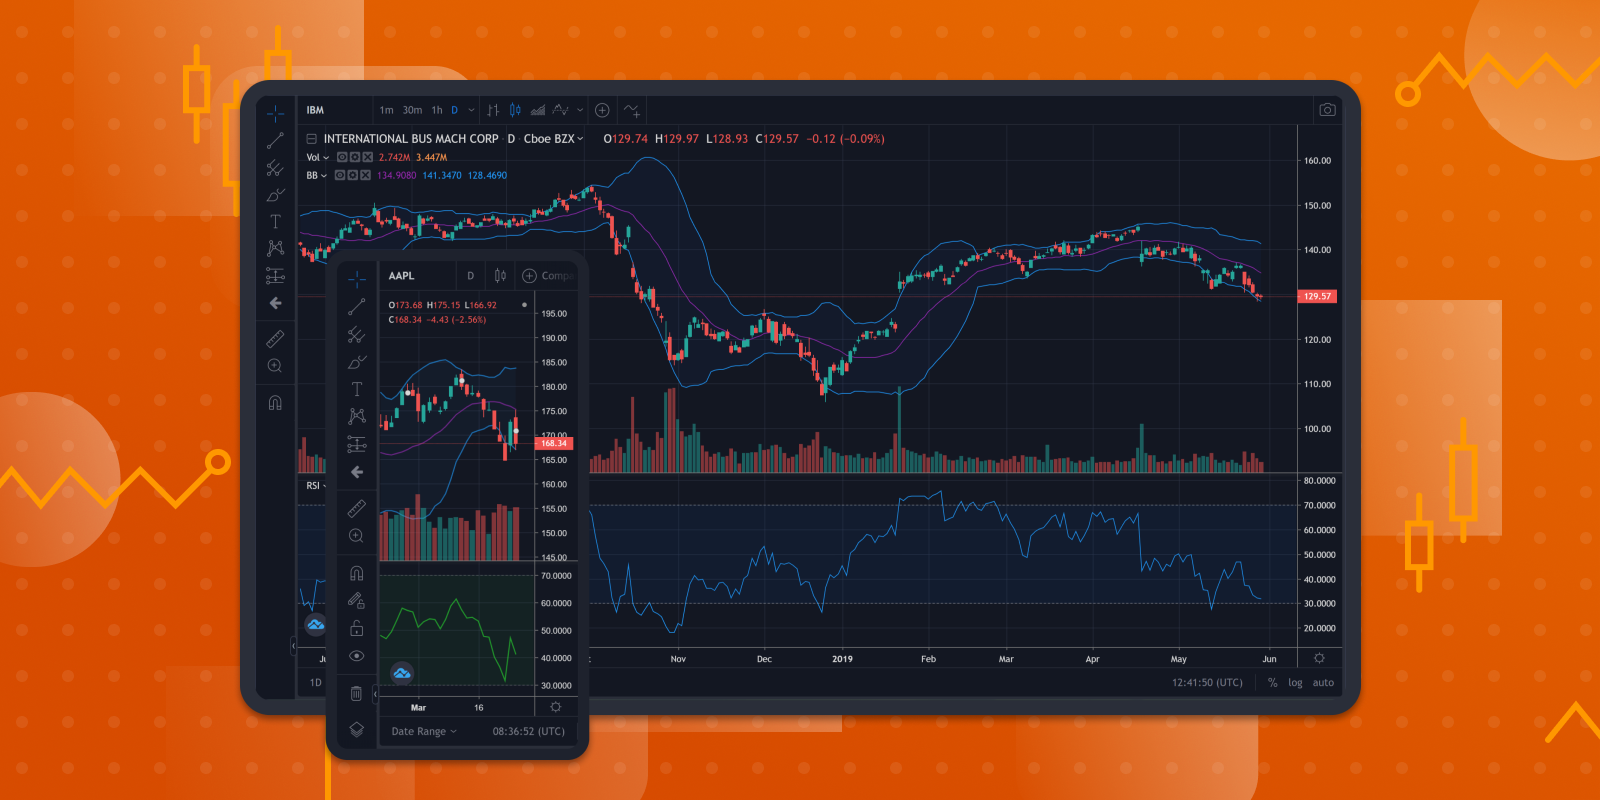Switch IBM chart to bars style
Image resolution: width=1600 pixels, height=800 pixels.
click(x=493, y=110)
